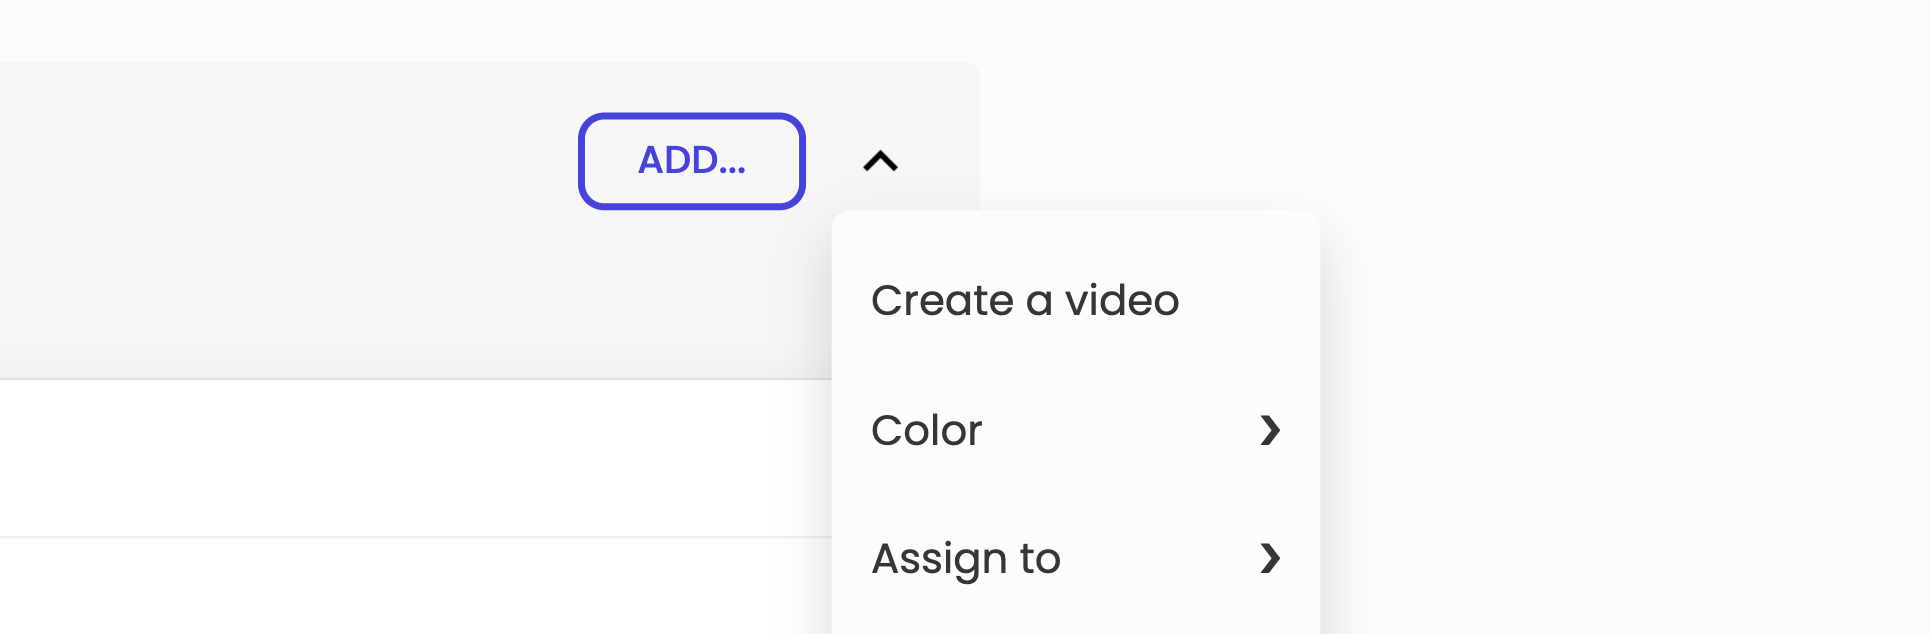
Task: Click the caret-up icon next to ADD...
Action: pyautogui.click(x=881, y=161)
